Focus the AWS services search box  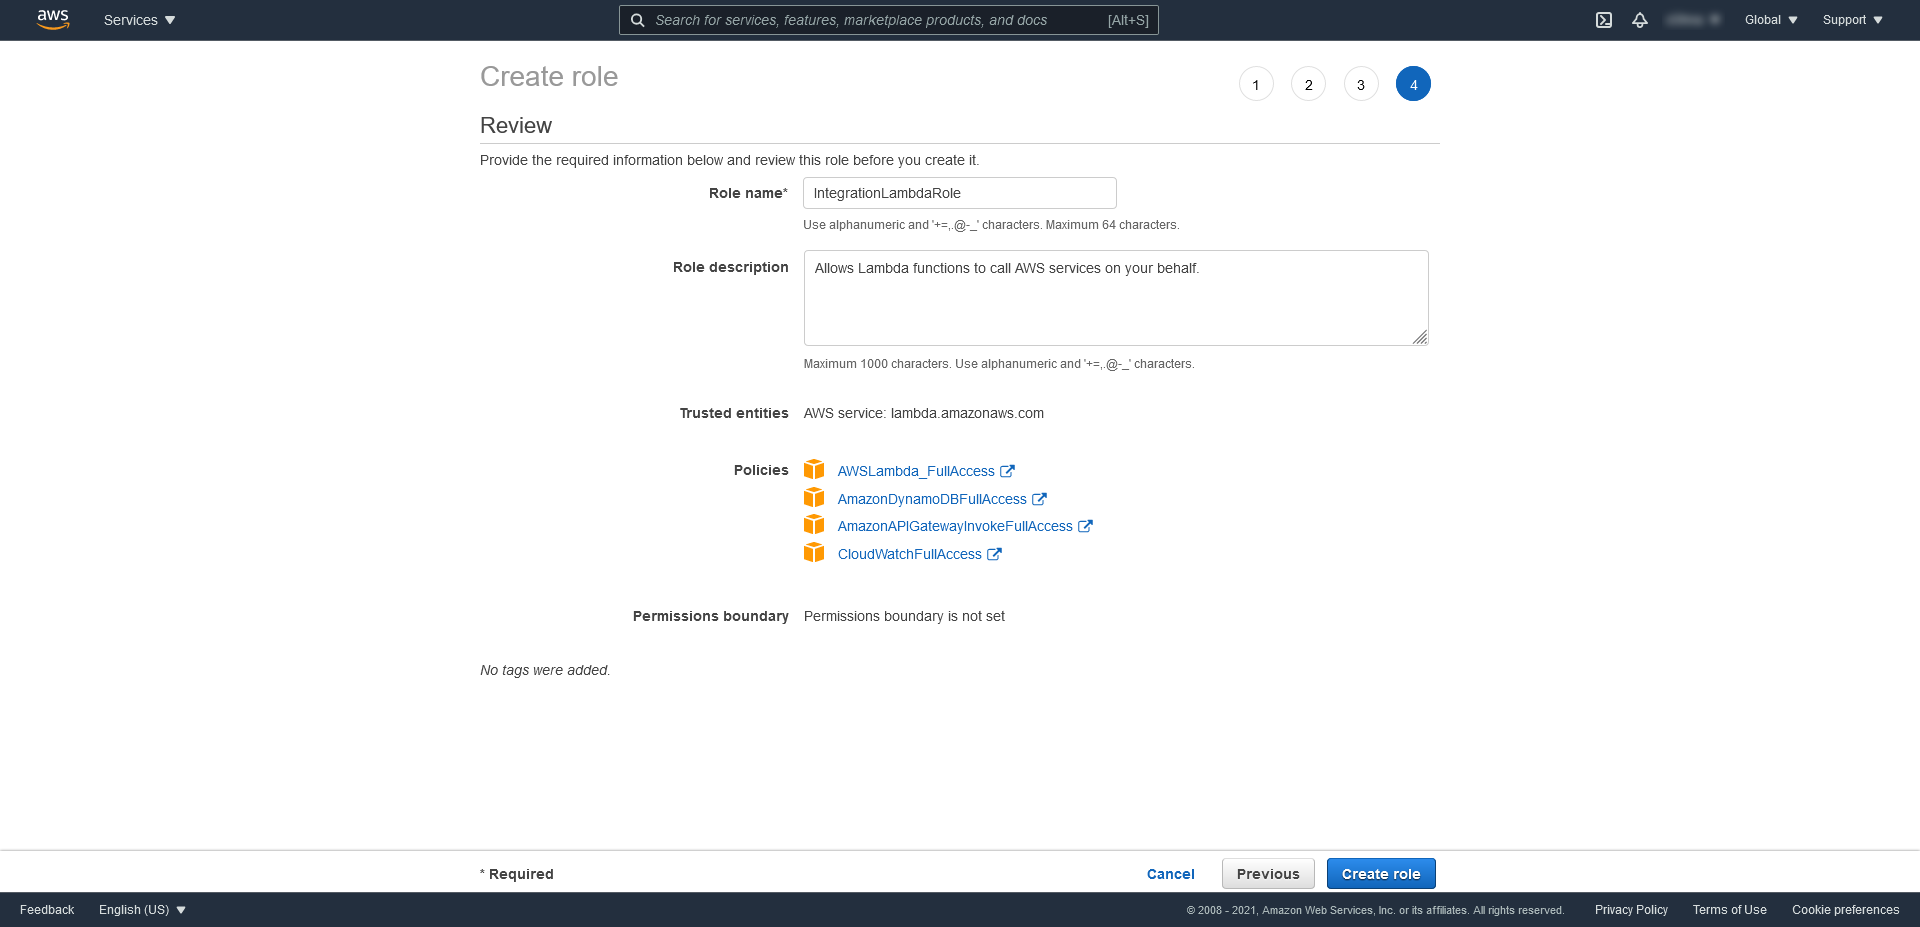click(889, 20)
